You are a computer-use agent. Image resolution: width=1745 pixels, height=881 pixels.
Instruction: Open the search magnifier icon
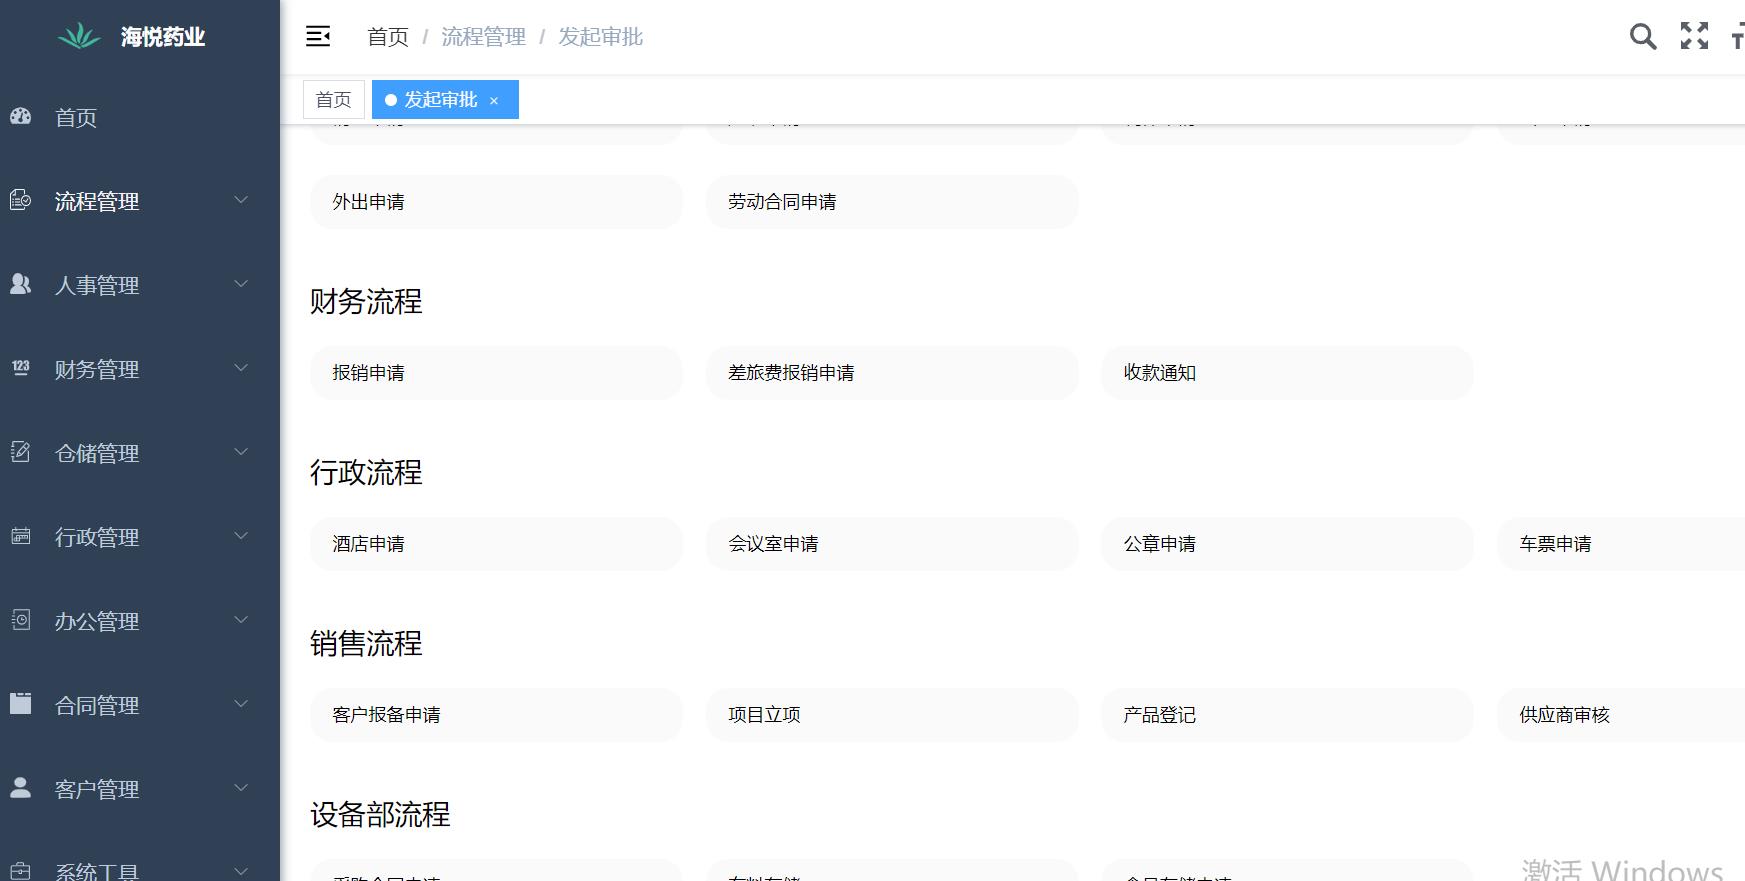coord(1643,37)
